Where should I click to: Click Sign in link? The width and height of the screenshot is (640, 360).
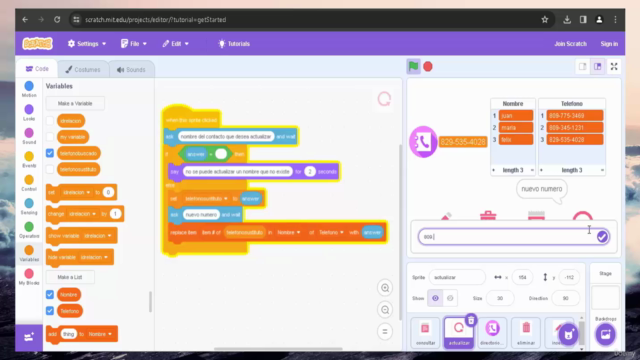coord(609,44)
